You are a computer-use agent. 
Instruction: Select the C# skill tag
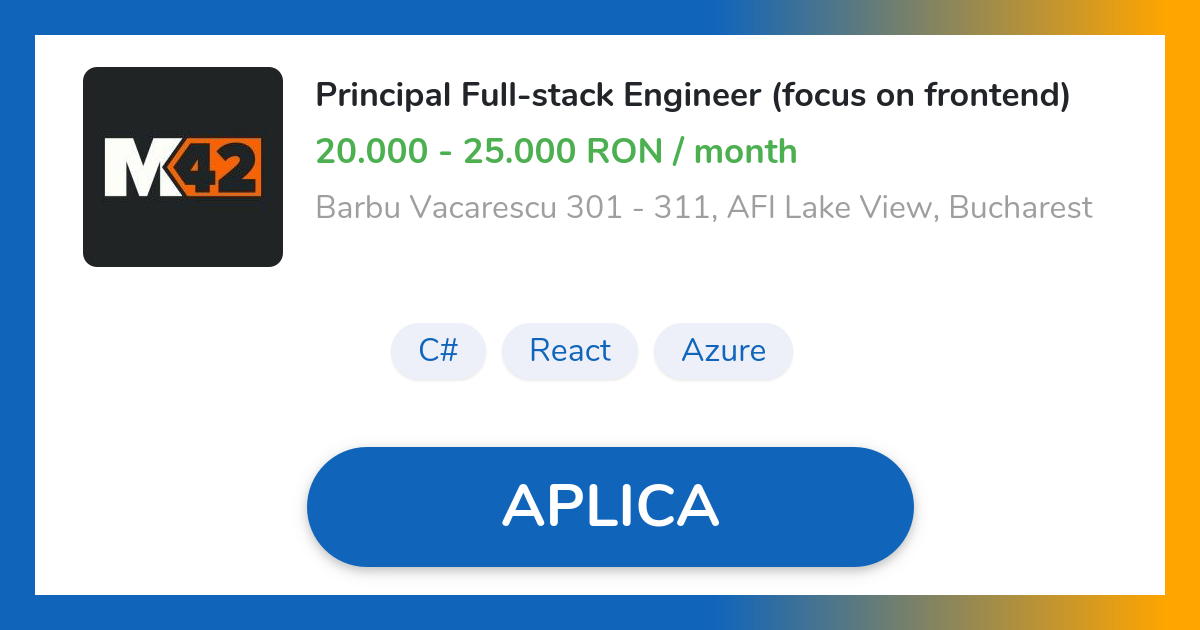point(438,351)
